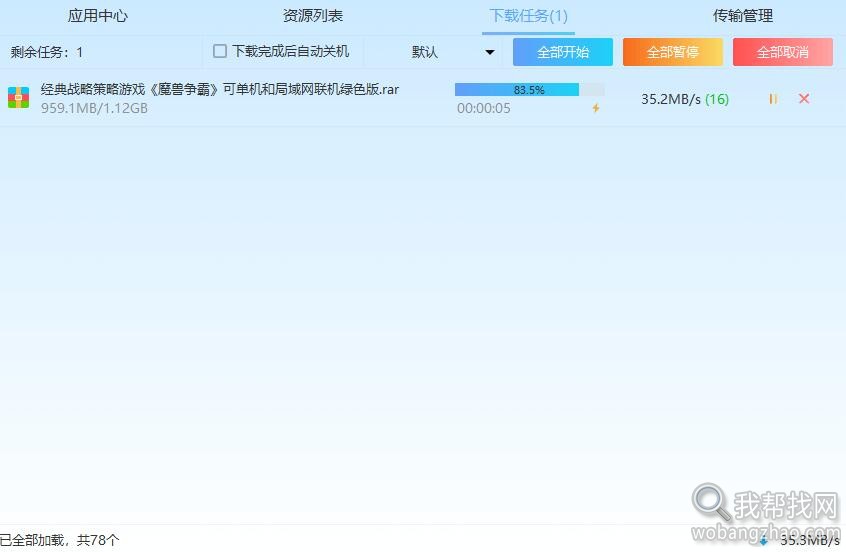
Task: Click the 已全部加载, 共78个 status text
Action: [x=59, y=540]
